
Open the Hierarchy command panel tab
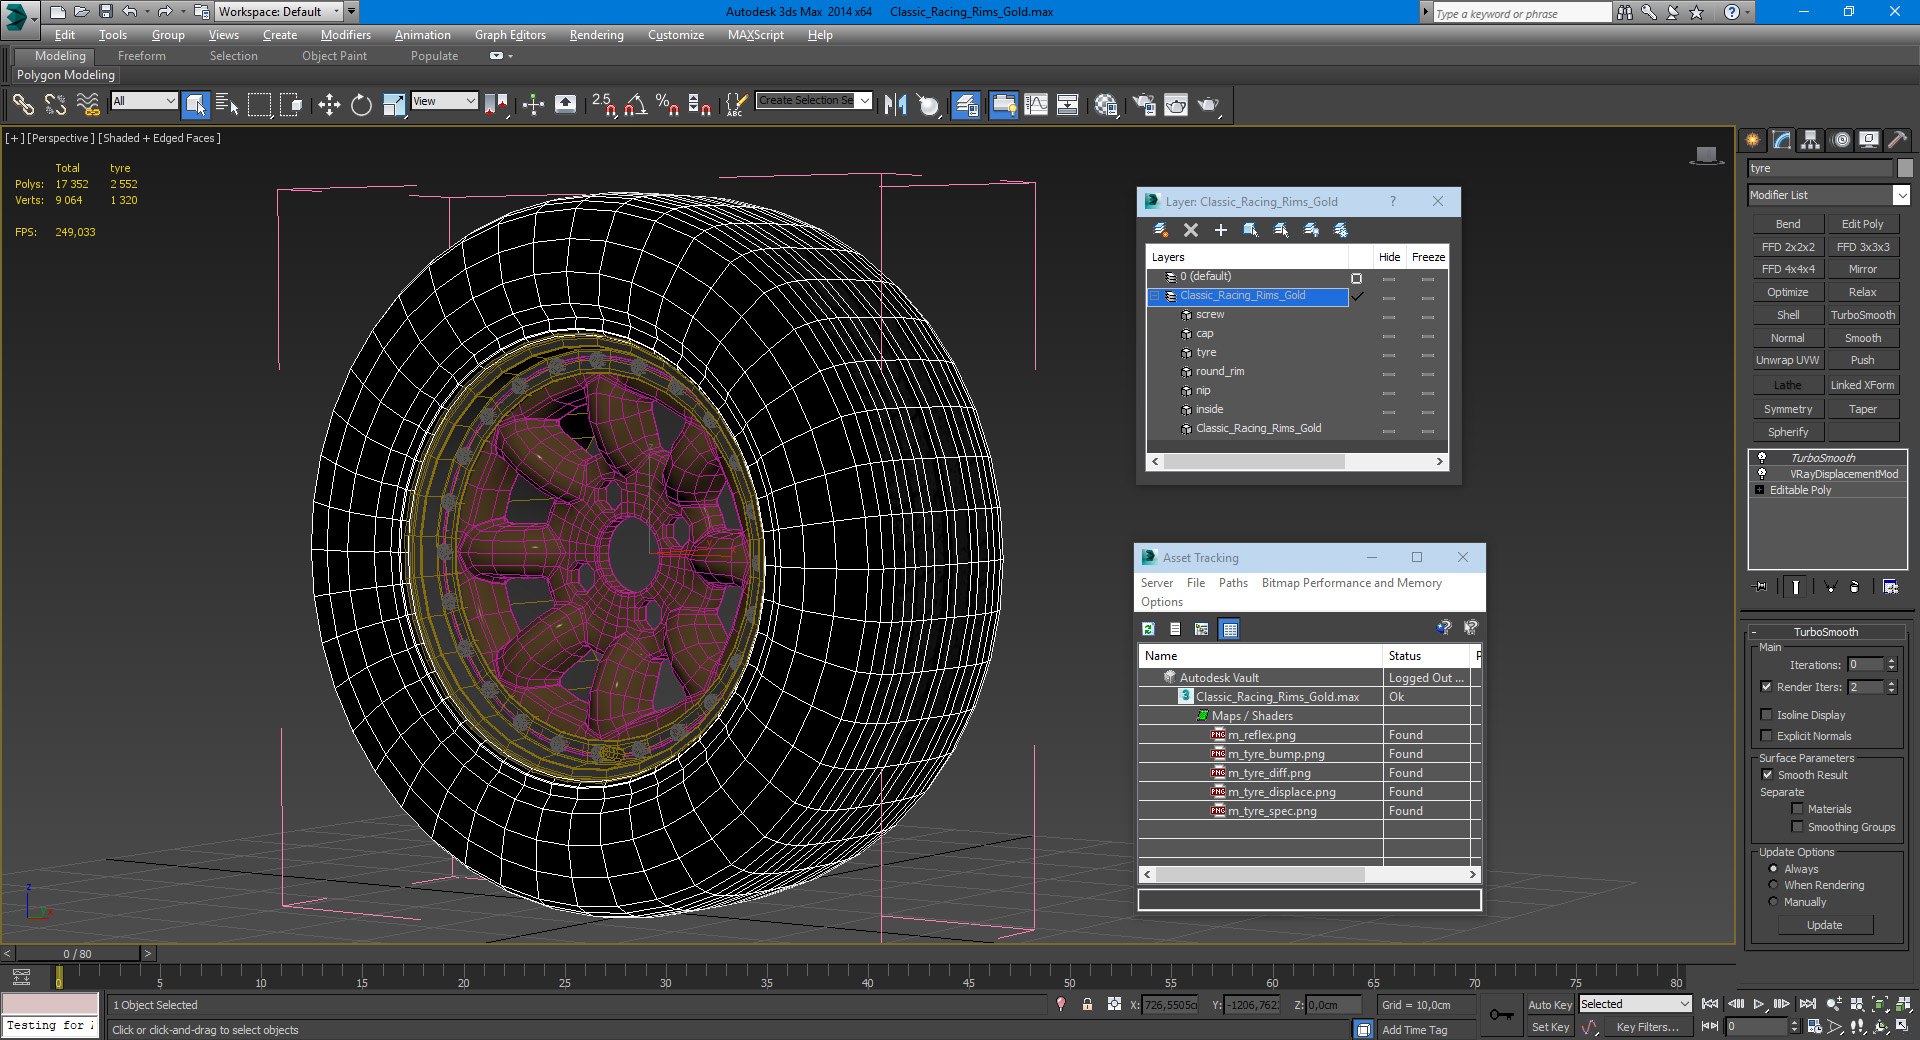point(1811,140)
